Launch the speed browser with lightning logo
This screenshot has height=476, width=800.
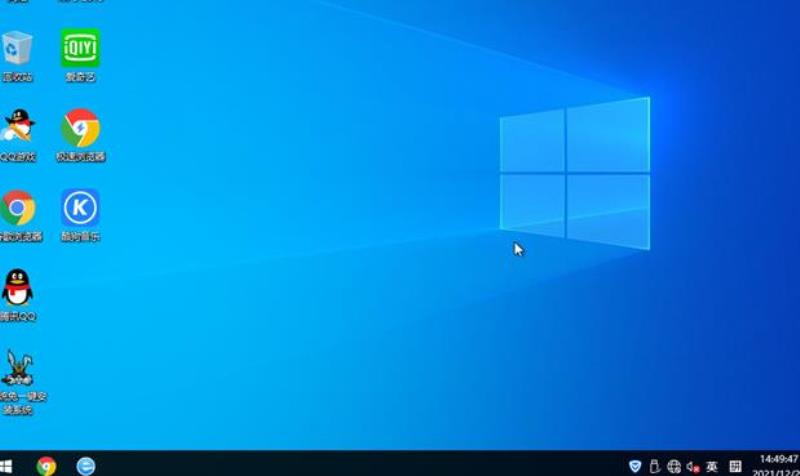coord(80,135)
